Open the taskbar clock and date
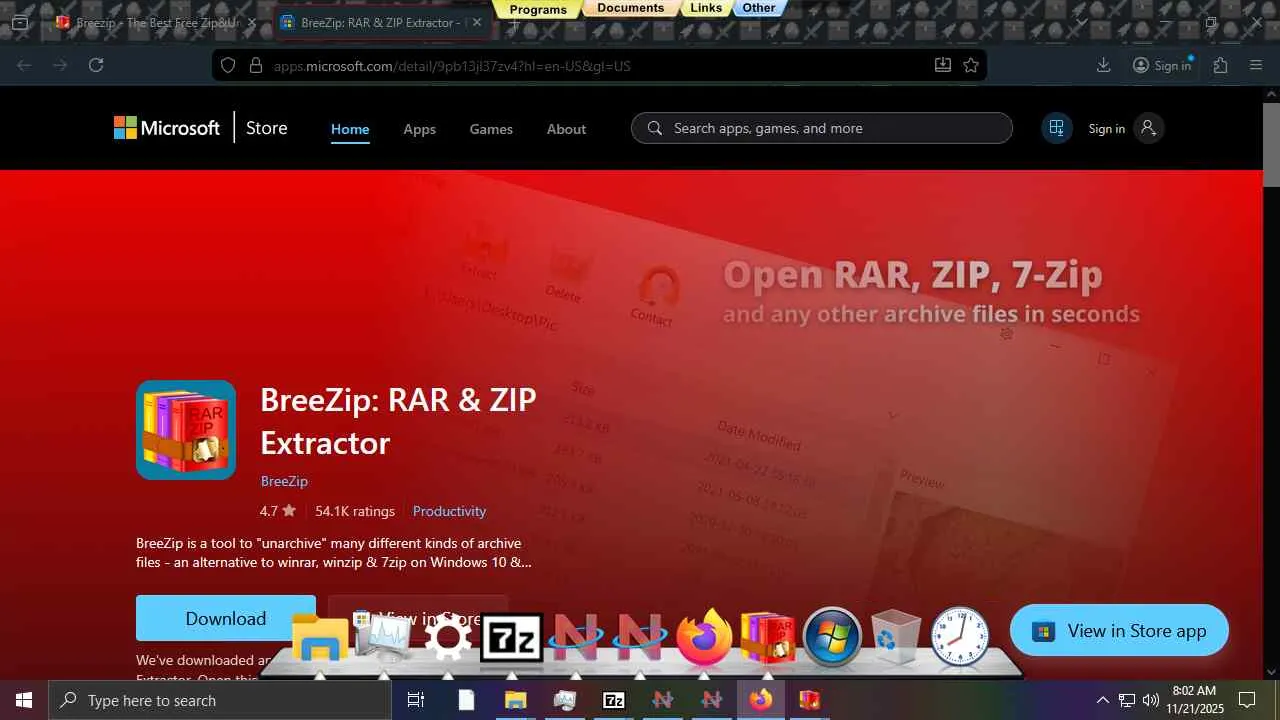The height and width of the screenshot is (720, 1280). point(1193,700)
